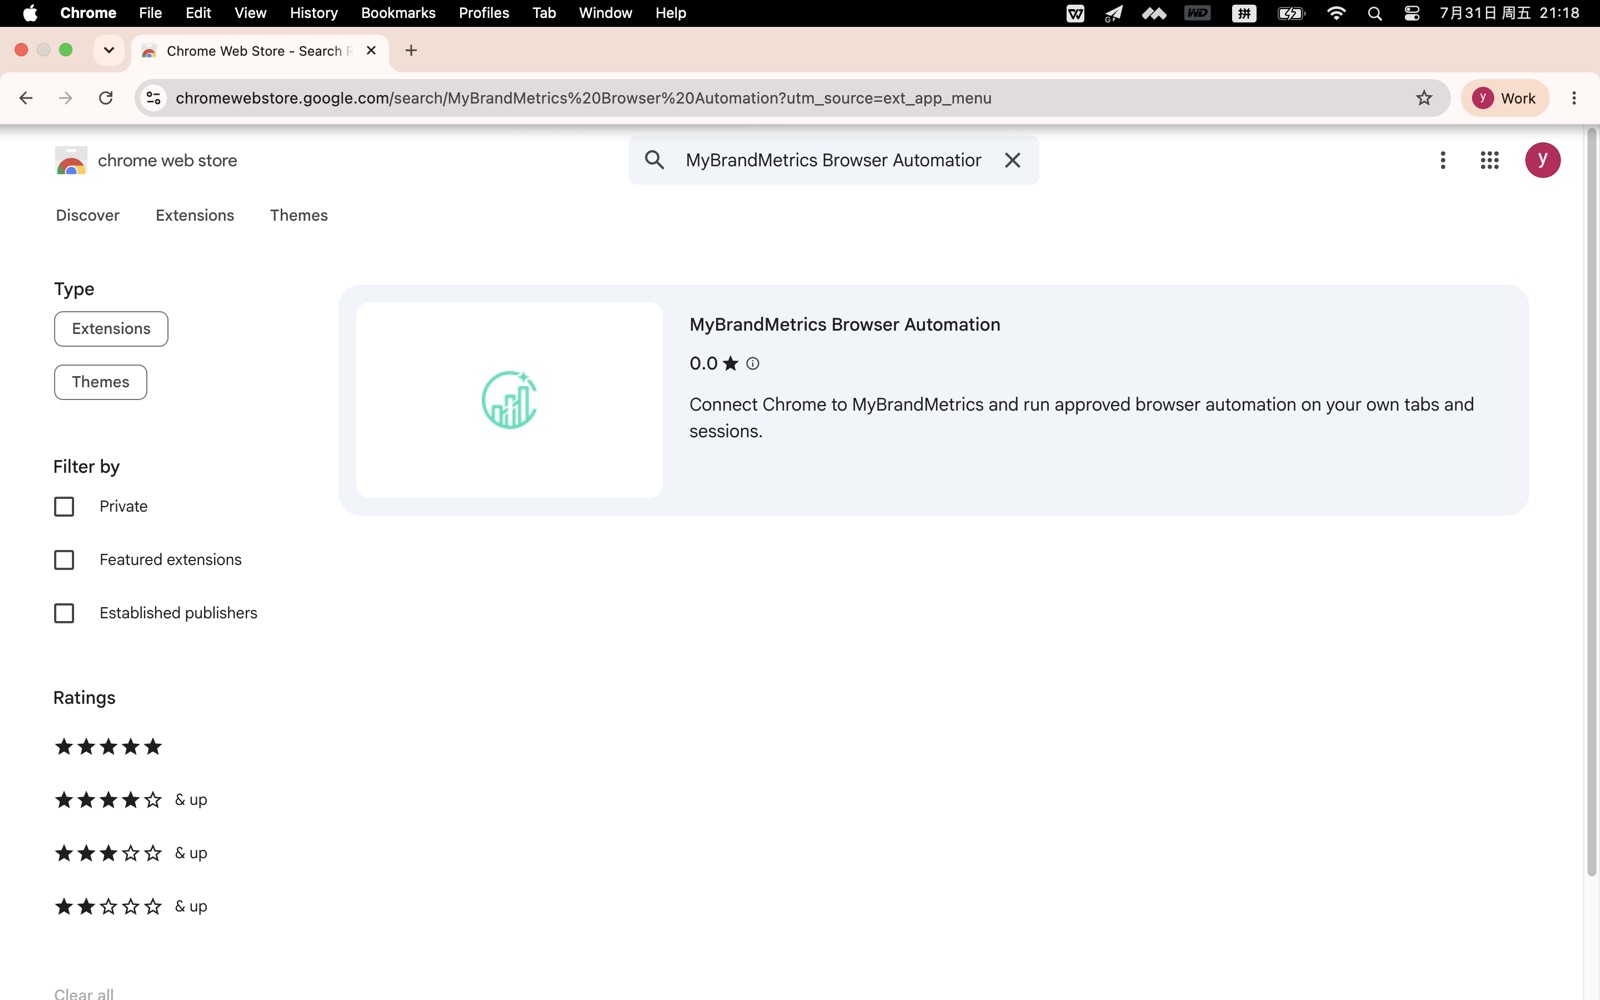Open the web store more options menu
Image resolution: width=1600 pixels, height=1000 pixels.
pos(1442,160)
